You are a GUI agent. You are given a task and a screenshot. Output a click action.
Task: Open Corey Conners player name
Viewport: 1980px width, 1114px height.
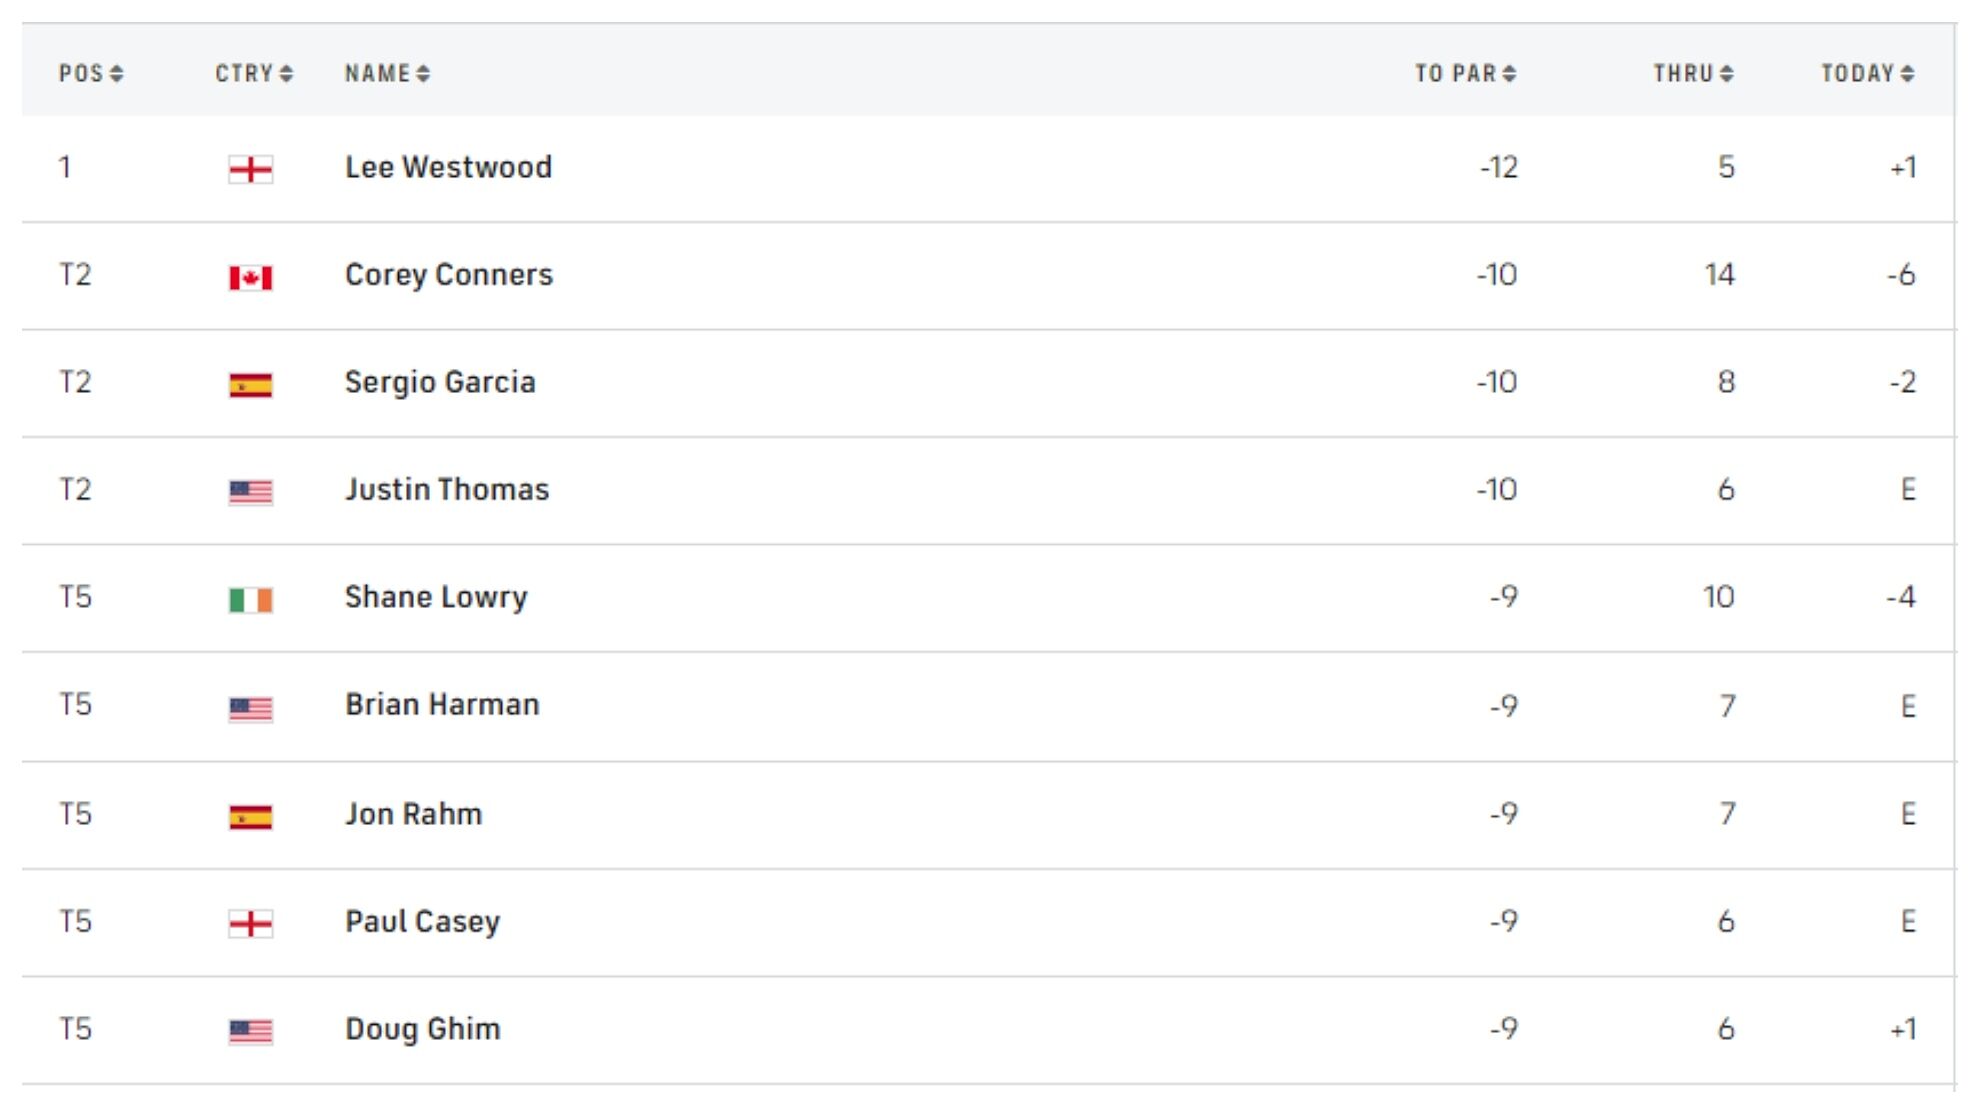448,275
